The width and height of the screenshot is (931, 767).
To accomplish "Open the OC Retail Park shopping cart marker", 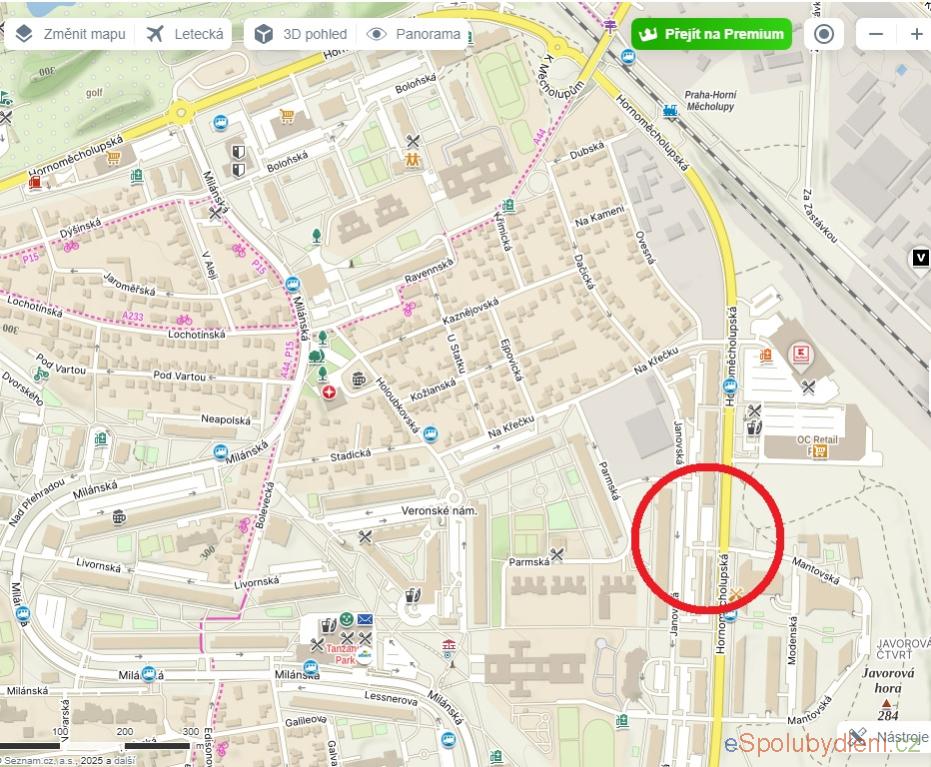I will tap(820, 451).
